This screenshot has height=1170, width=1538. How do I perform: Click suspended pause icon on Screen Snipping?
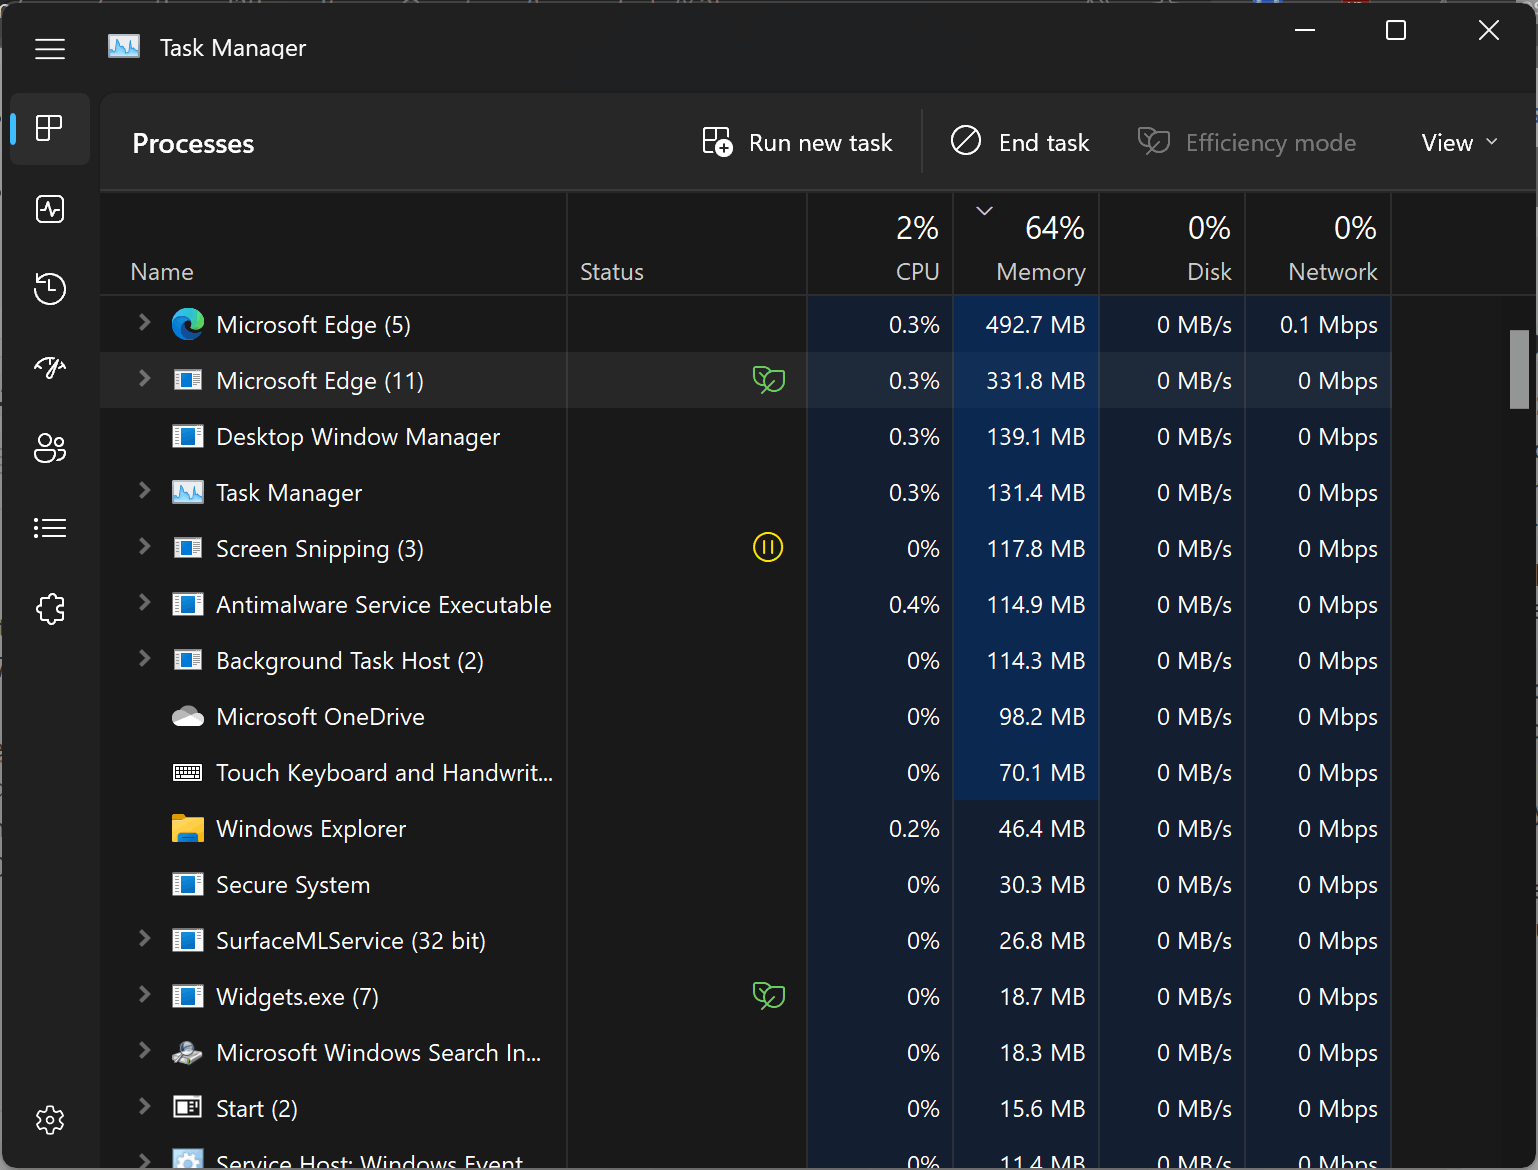[768, 547]
